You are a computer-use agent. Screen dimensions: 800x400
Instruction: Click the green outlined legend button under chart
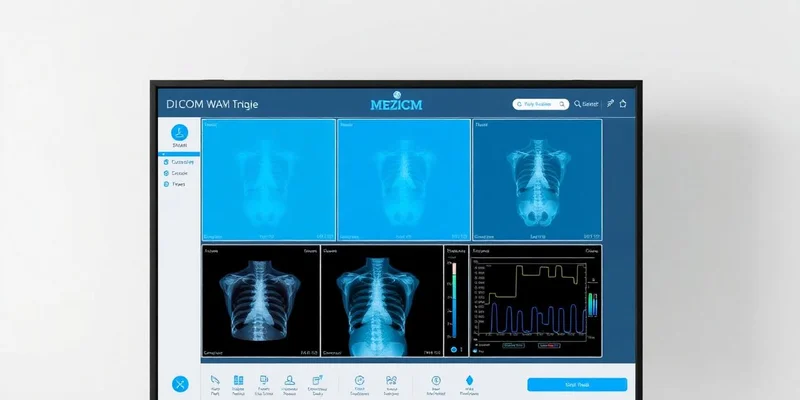tap(513, 345)
